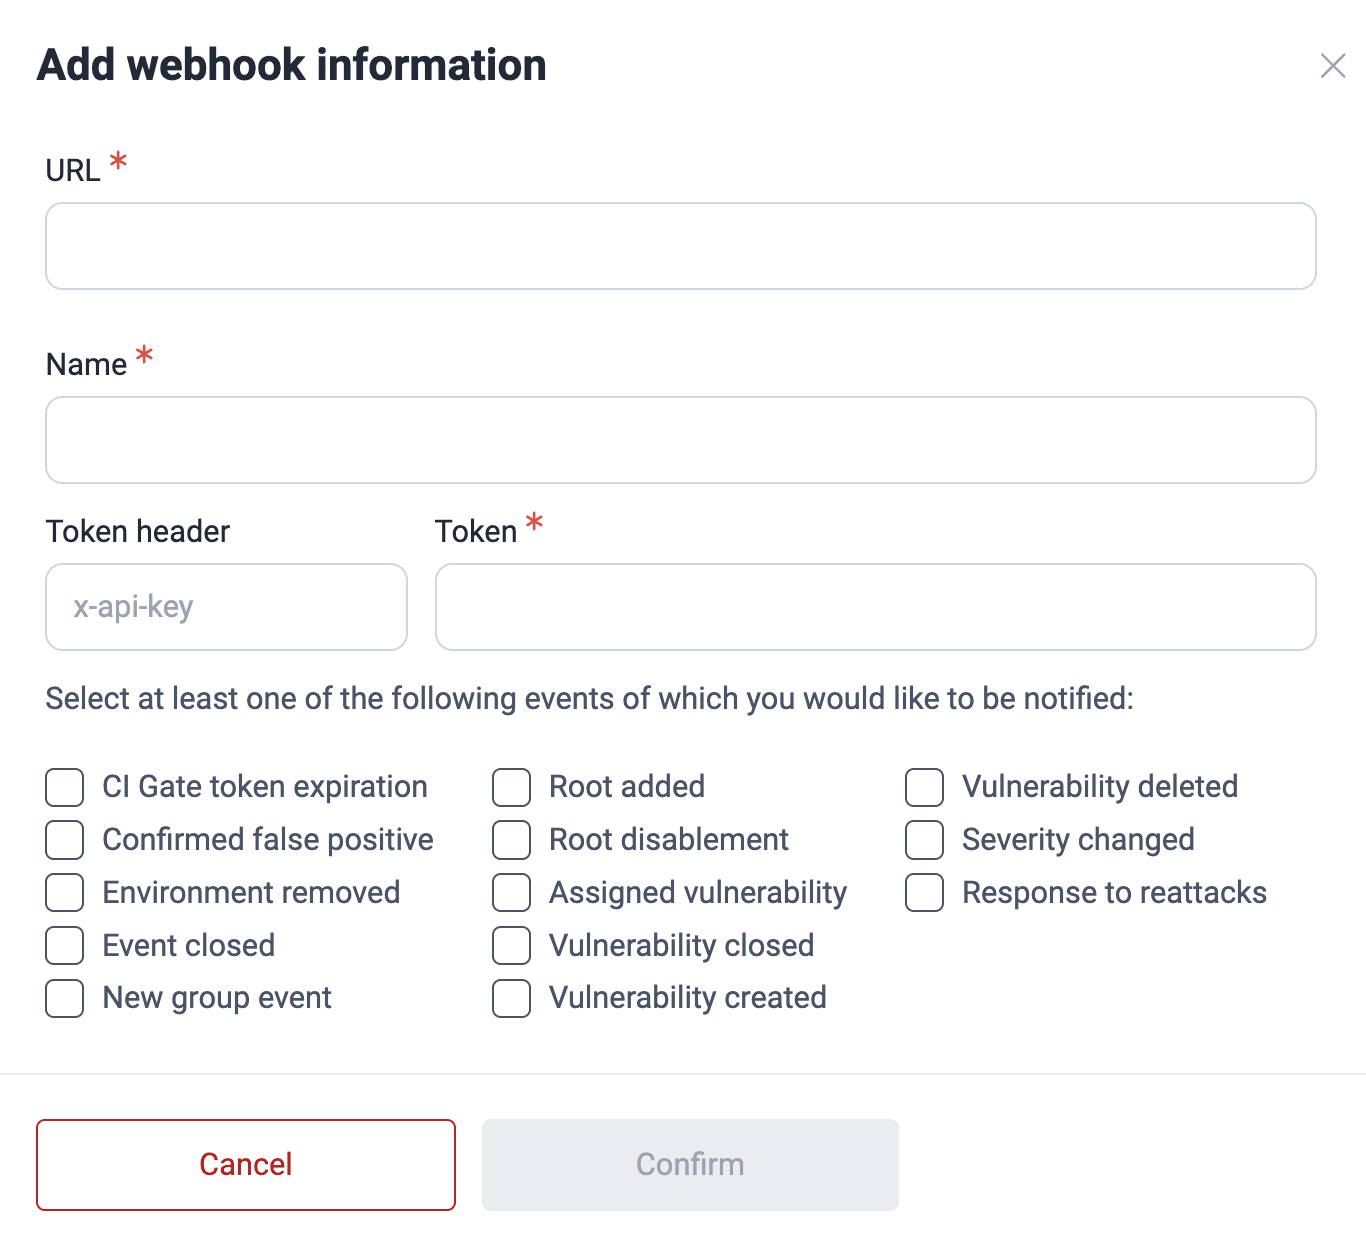This screenshot has height=1246, width=1366.
Task: Click the disabled Confirm button
Action: [x=689, y=1164]
